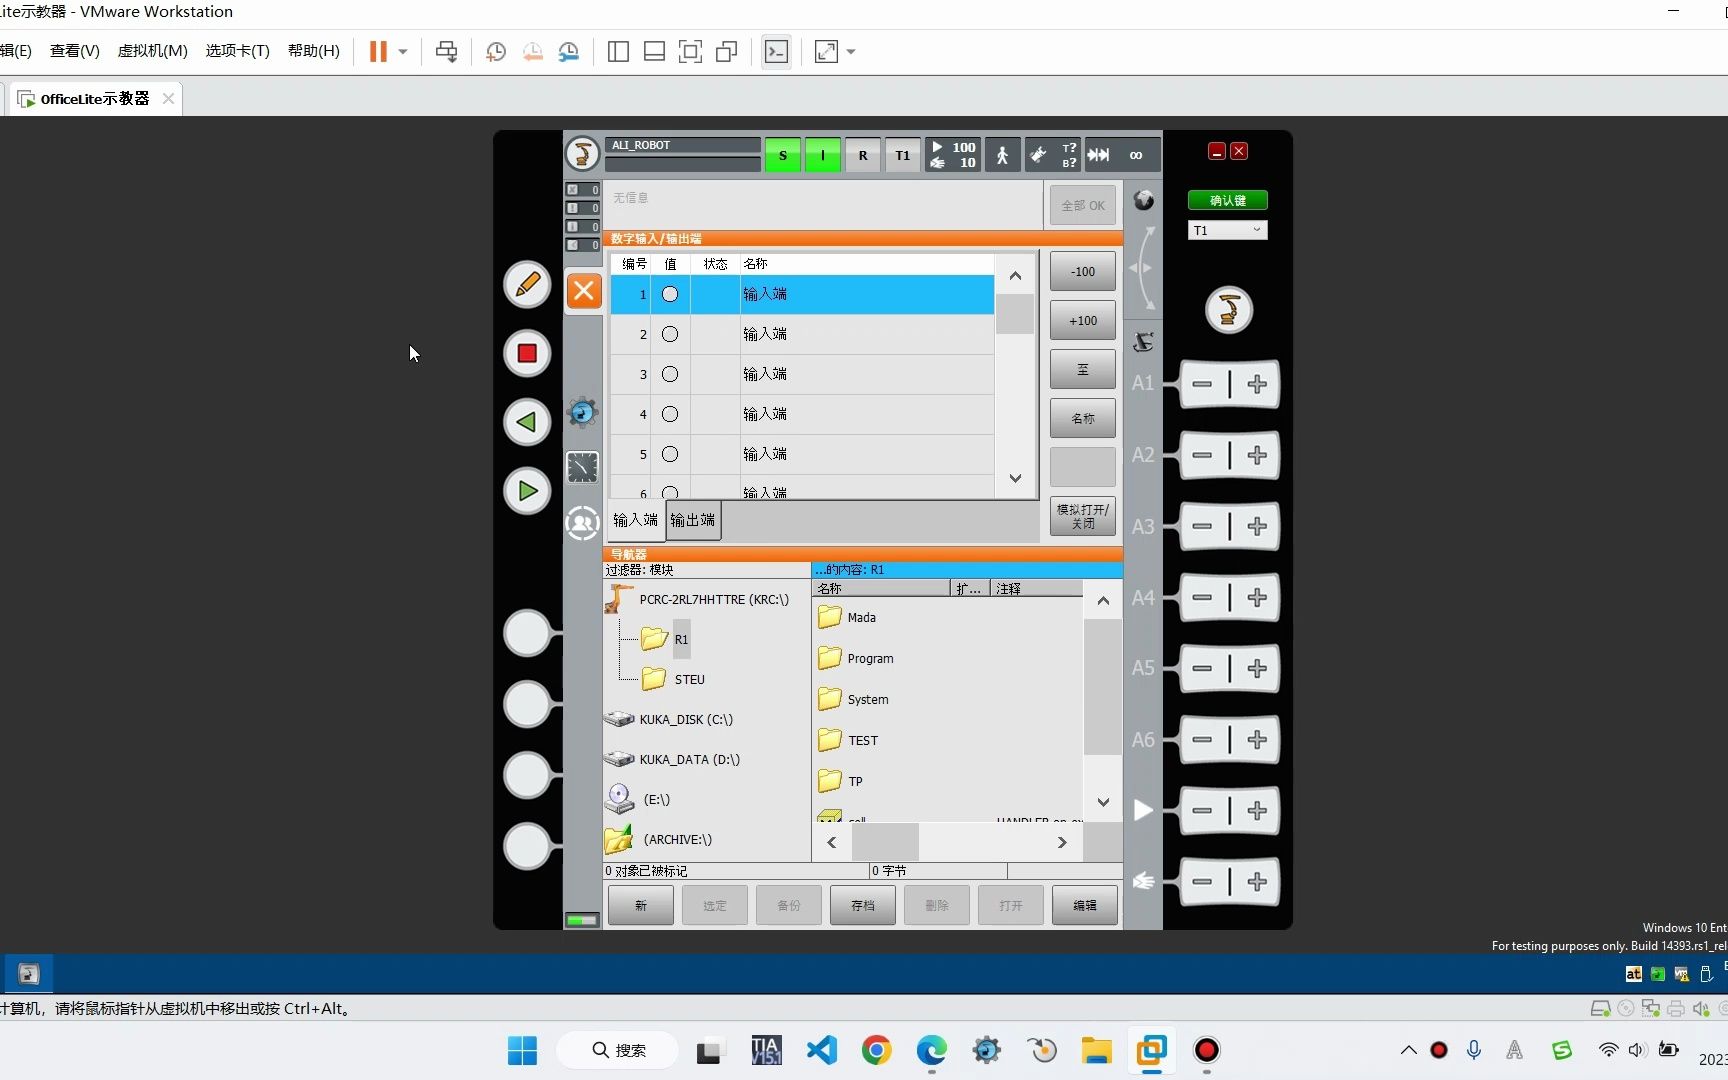The image size is (1728, 1080).
Task: Click the A6 plus jog key
Action: click(x=1257, y=740)
